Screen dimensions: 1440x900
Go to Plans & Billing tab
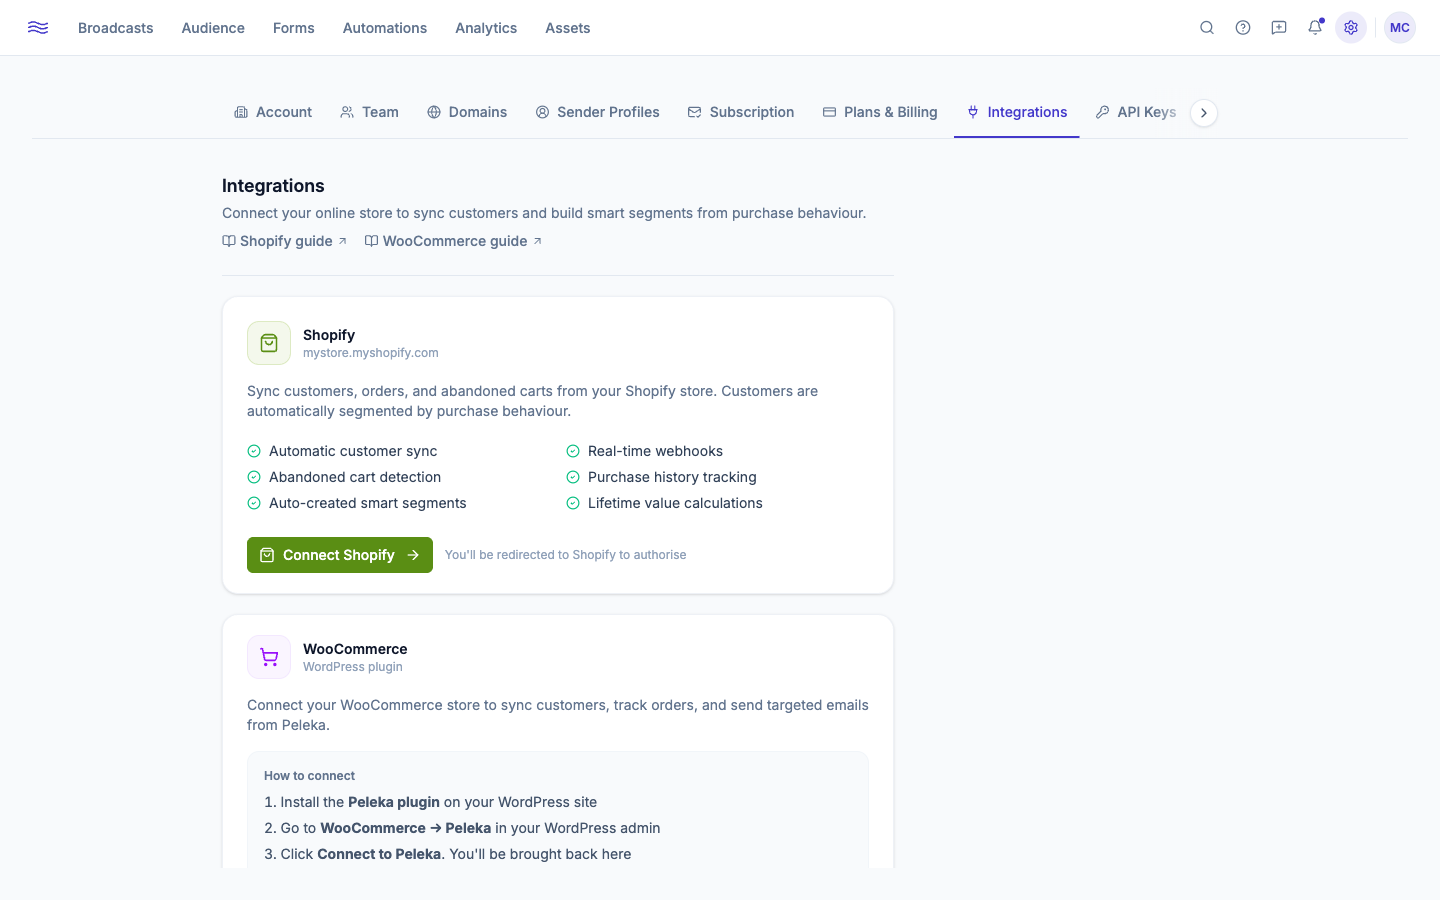[880, 112]
